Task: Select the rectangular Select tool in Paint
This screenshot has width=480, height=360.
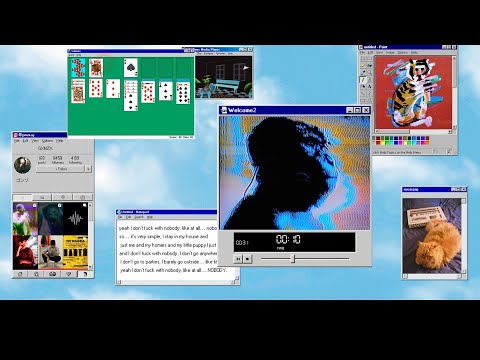Action: coord(370,59)
